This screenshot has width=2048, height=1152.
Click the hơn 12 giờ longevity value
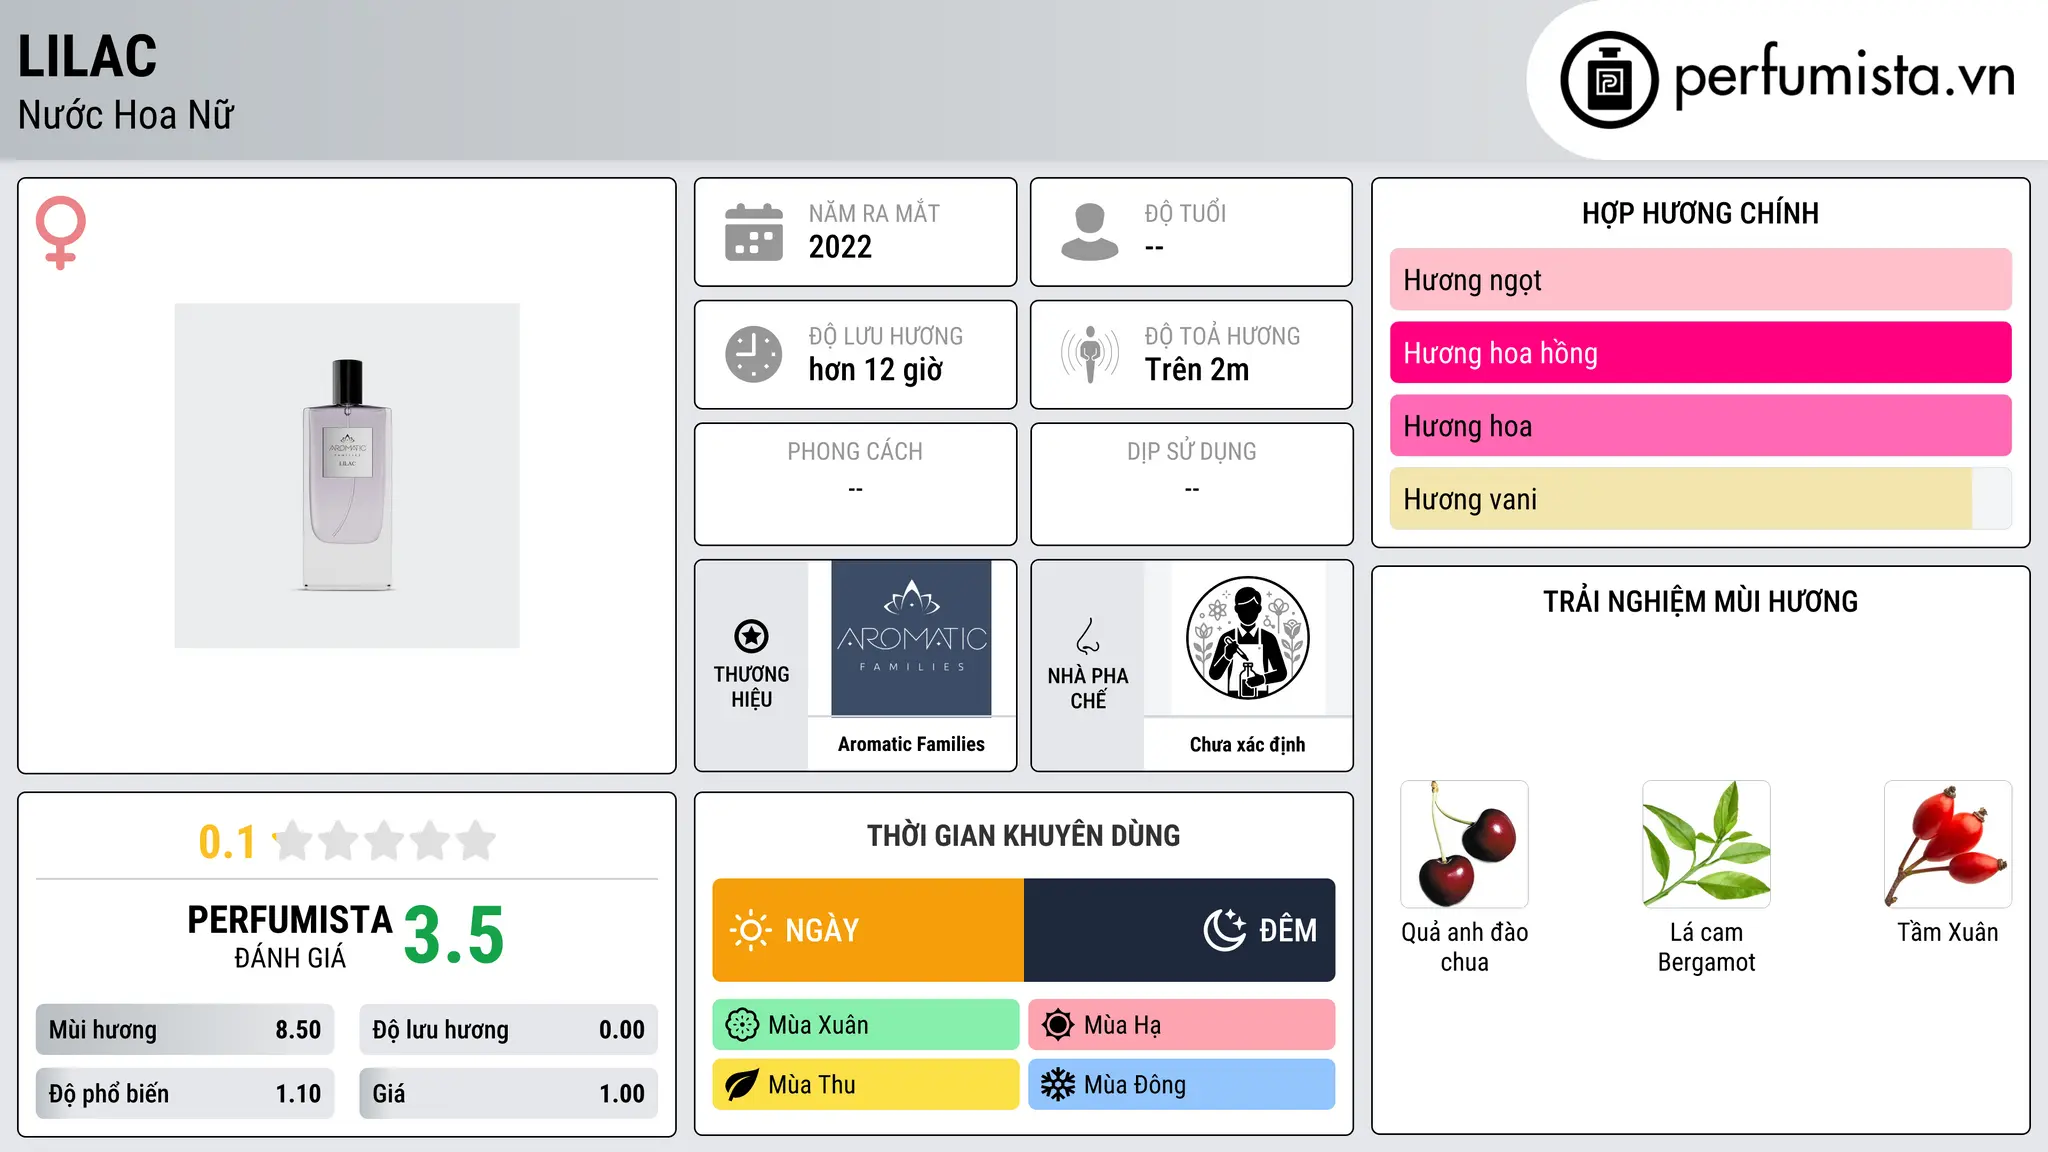point(876,370)
